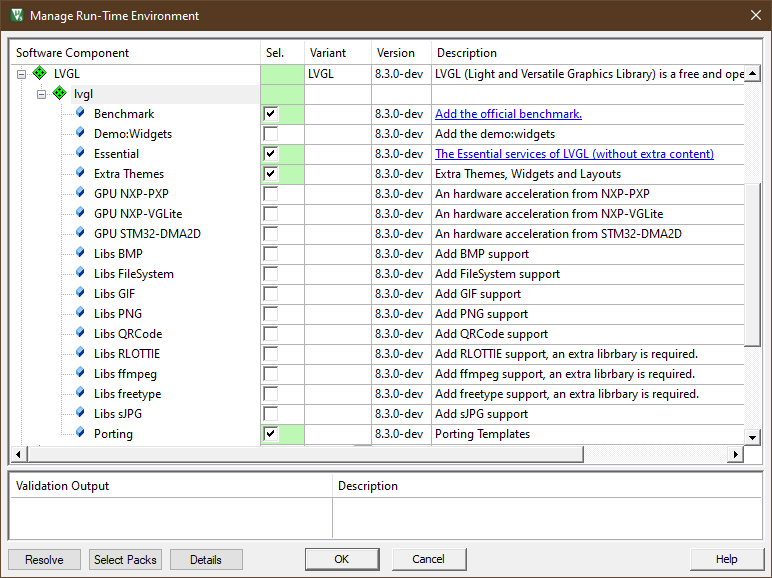Screen dimensions: 772x578
Task: Tick the Libs GIF checkbox
Action: [270, 294]
